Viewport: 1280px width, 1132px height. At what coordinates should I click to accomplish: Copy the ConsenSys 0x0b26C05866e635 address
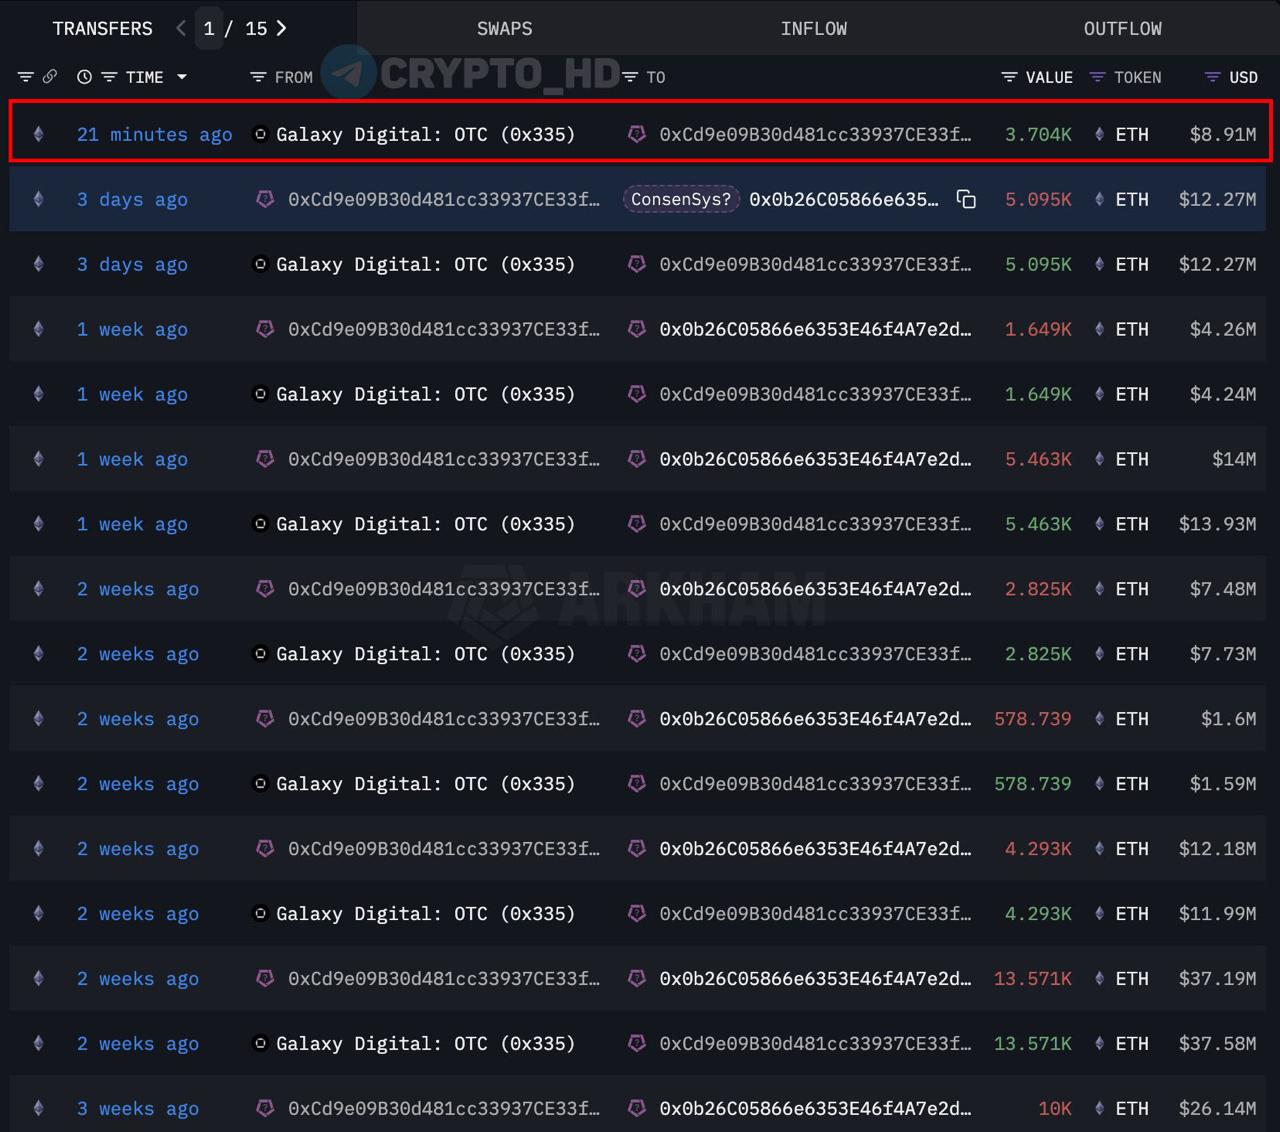pos(966,199)
